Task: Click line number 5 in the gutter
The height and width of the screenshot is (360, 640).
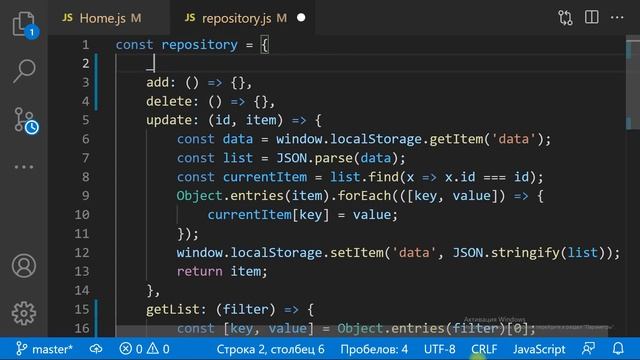Action: pyautogui.click(x=85, y=120)
